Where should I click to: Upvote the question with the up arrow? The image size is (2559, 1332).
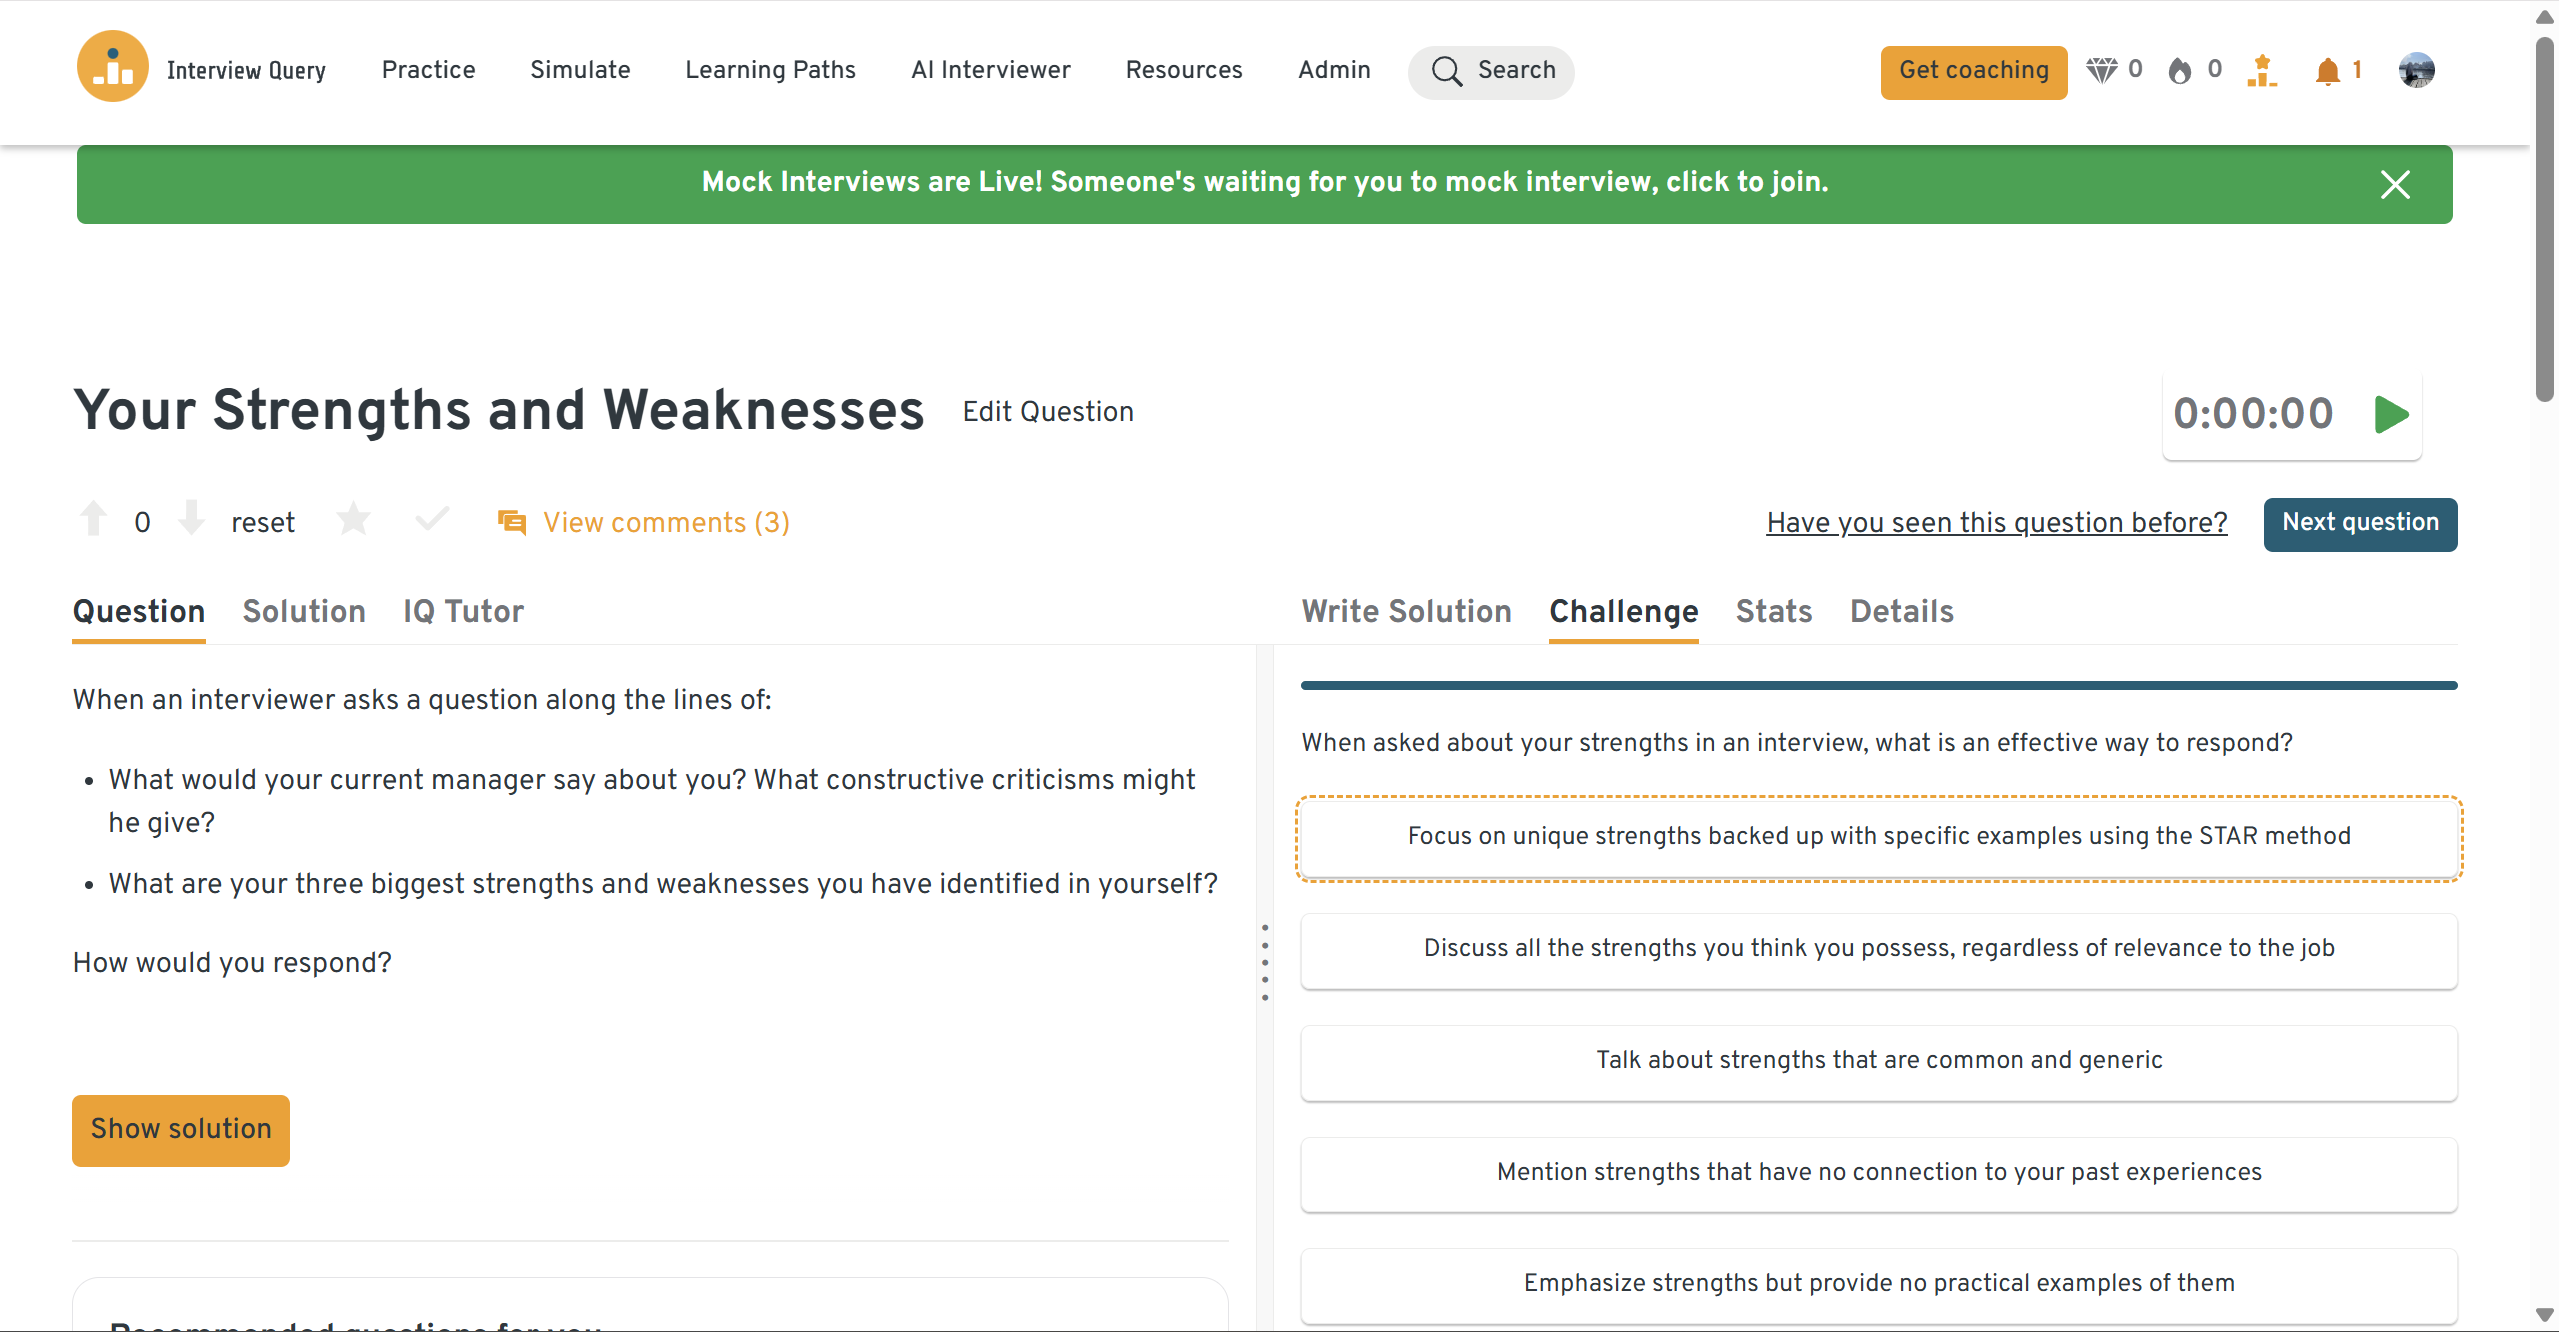tap(93, 519)
